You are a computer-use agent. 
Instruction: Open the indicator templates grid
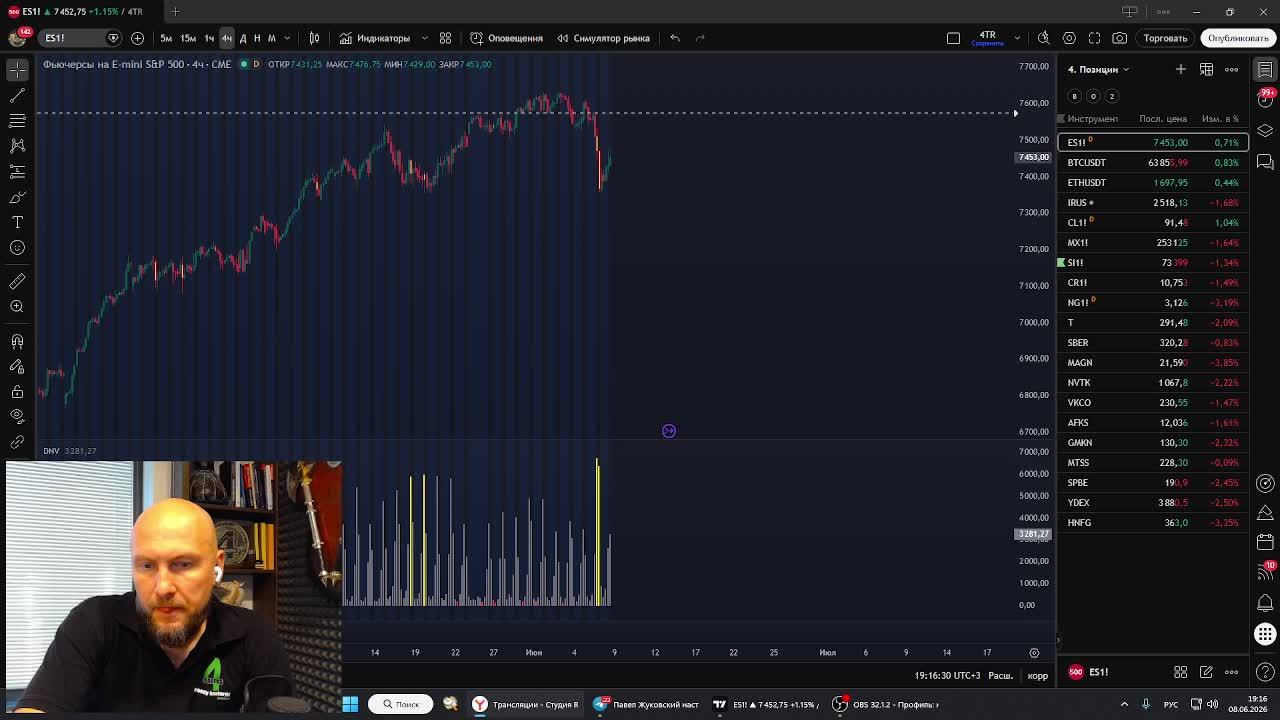click(x=445, y=38)
